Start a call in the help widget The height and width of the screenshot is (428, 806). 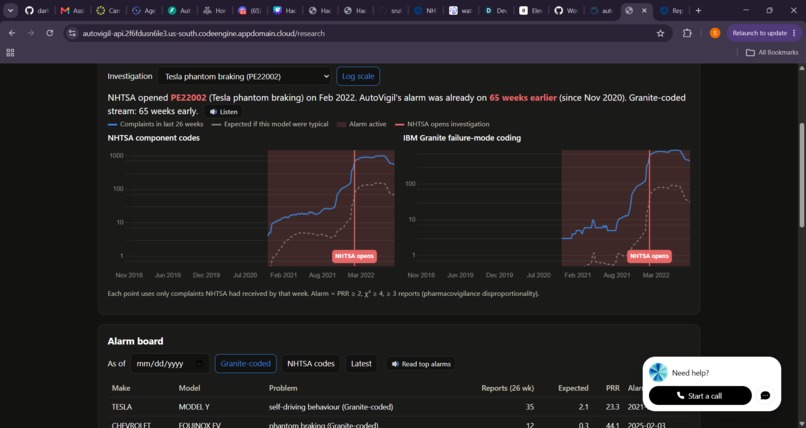click(x=700, y=396)
